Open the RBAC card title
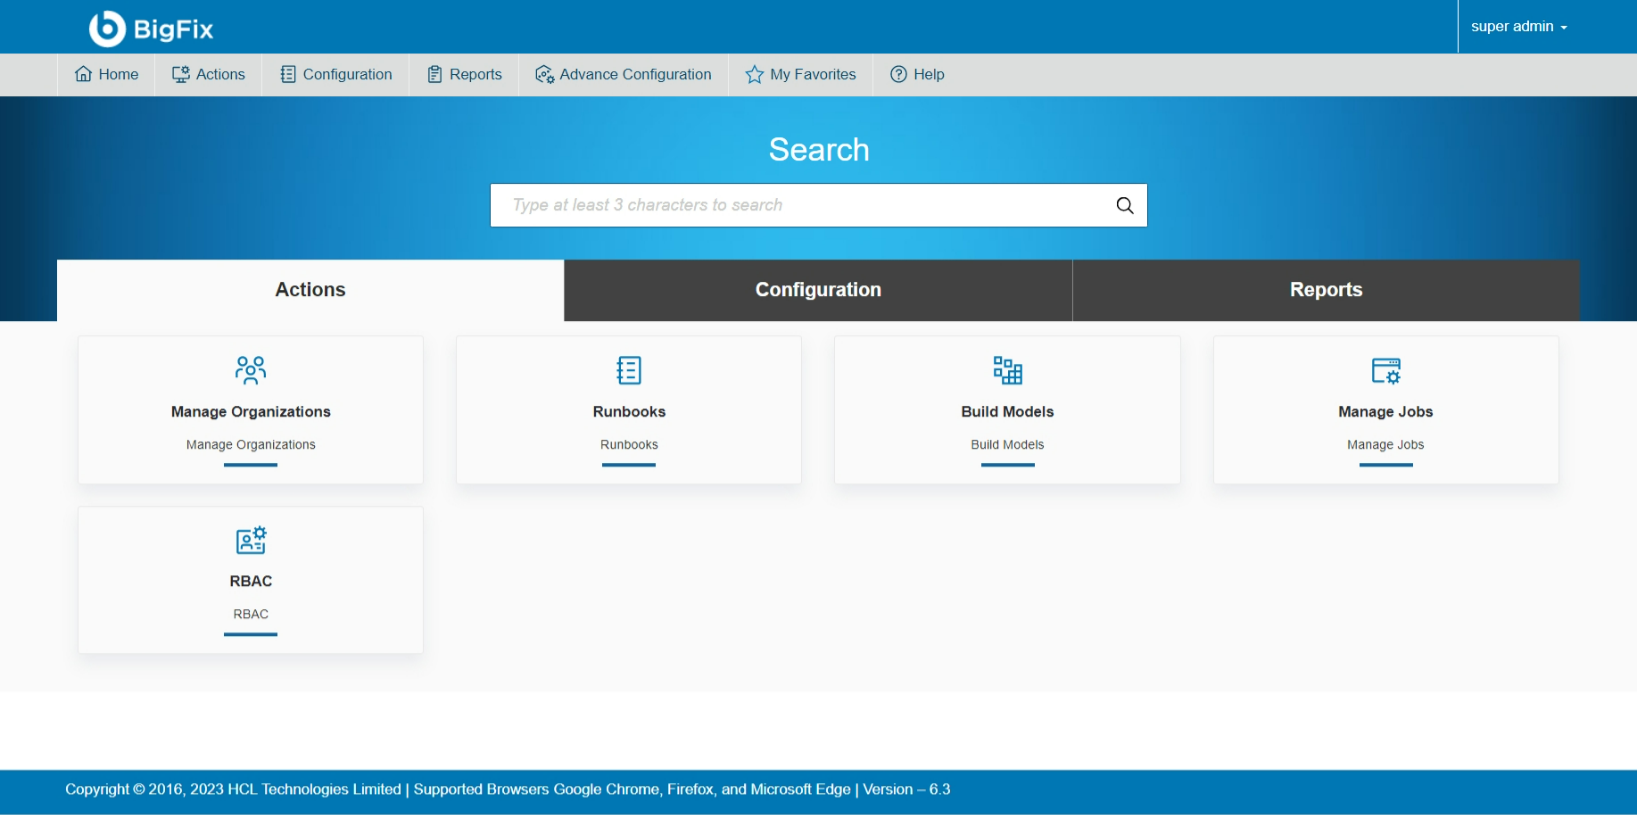The width and height of the screenshot is (1637, 815). (251, 581)
